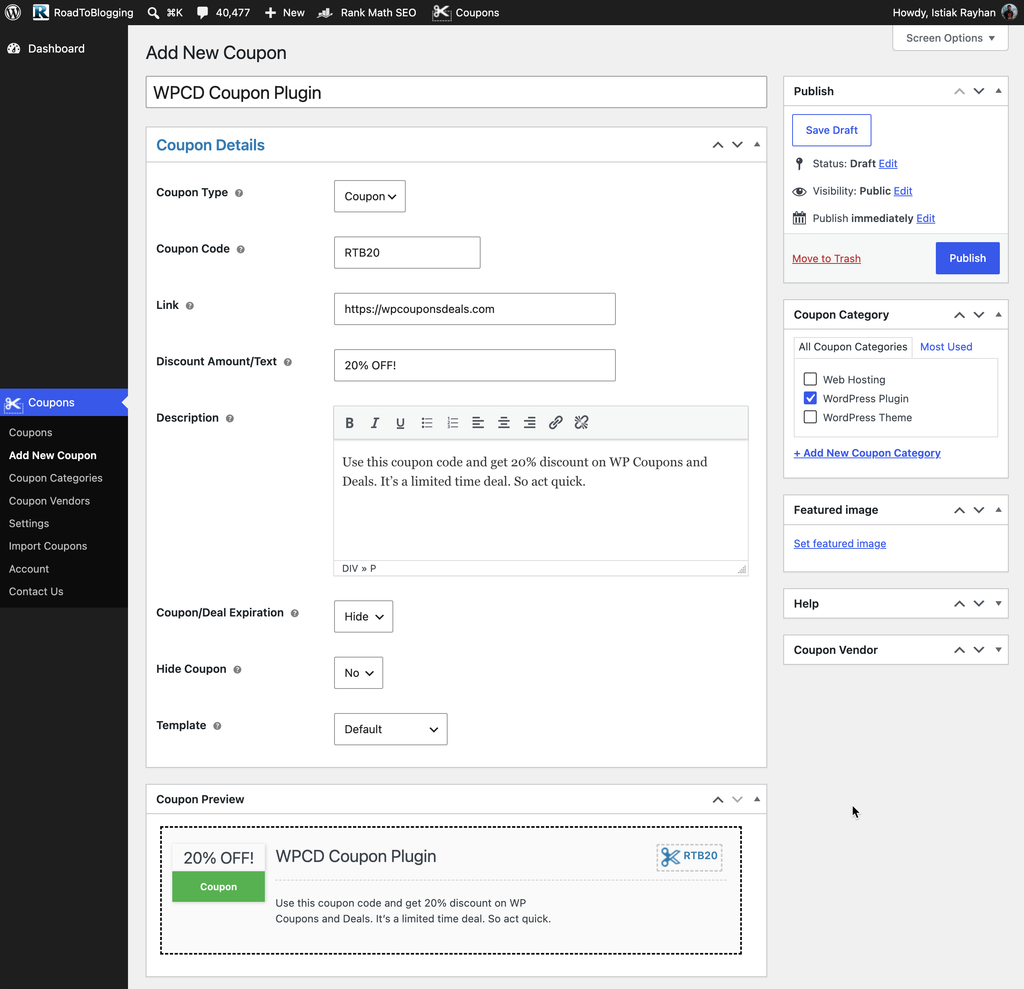Switch to Most Used categories tab

point(946,347)
